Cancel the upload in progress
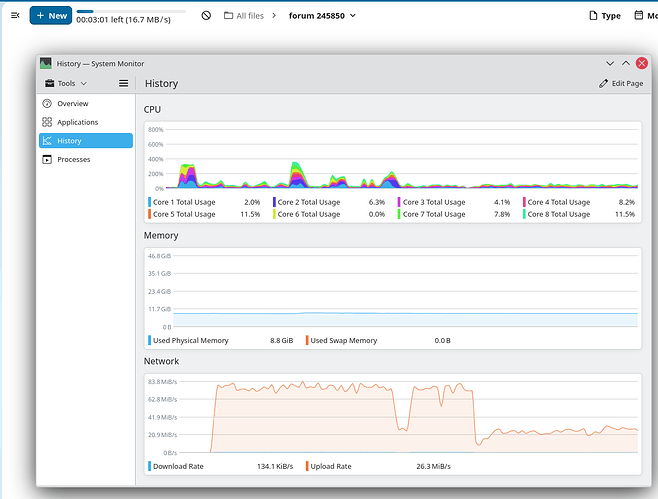Image resolution: width=658 pixels, height=499 pixels. pos(206,16)
